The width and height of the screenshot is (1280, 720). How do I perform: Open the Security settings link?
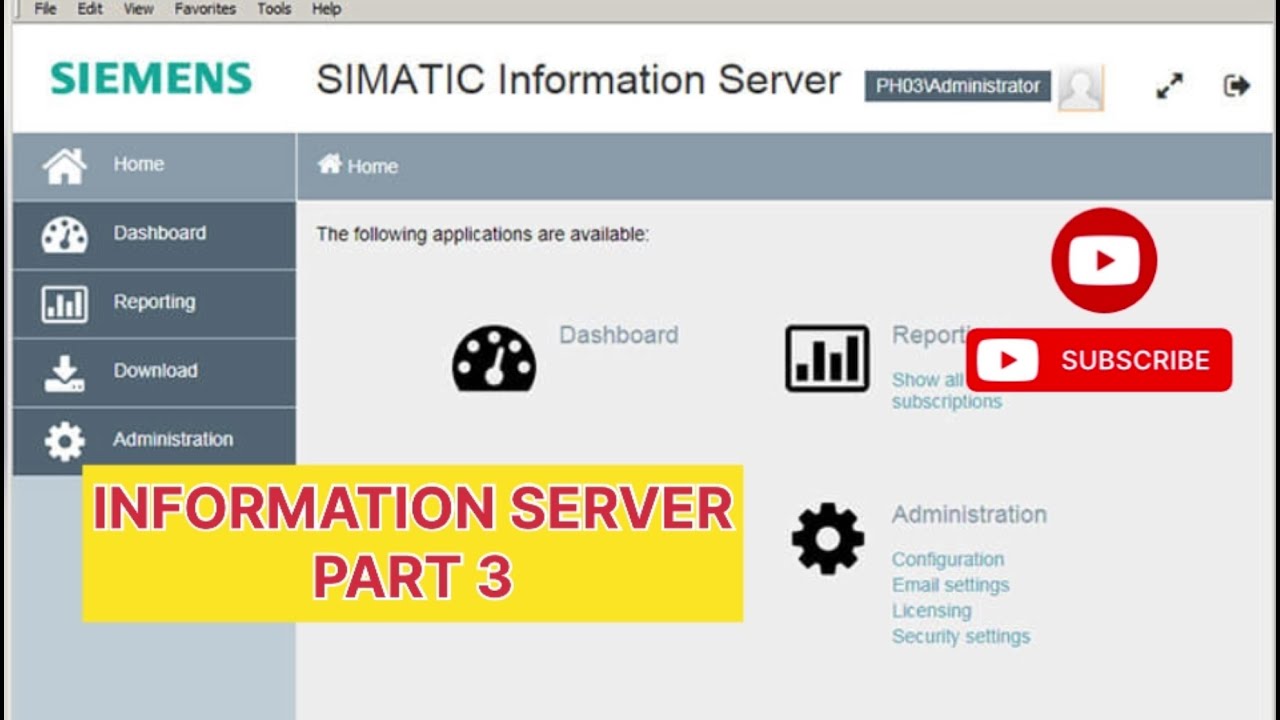(x=961, y=637)
